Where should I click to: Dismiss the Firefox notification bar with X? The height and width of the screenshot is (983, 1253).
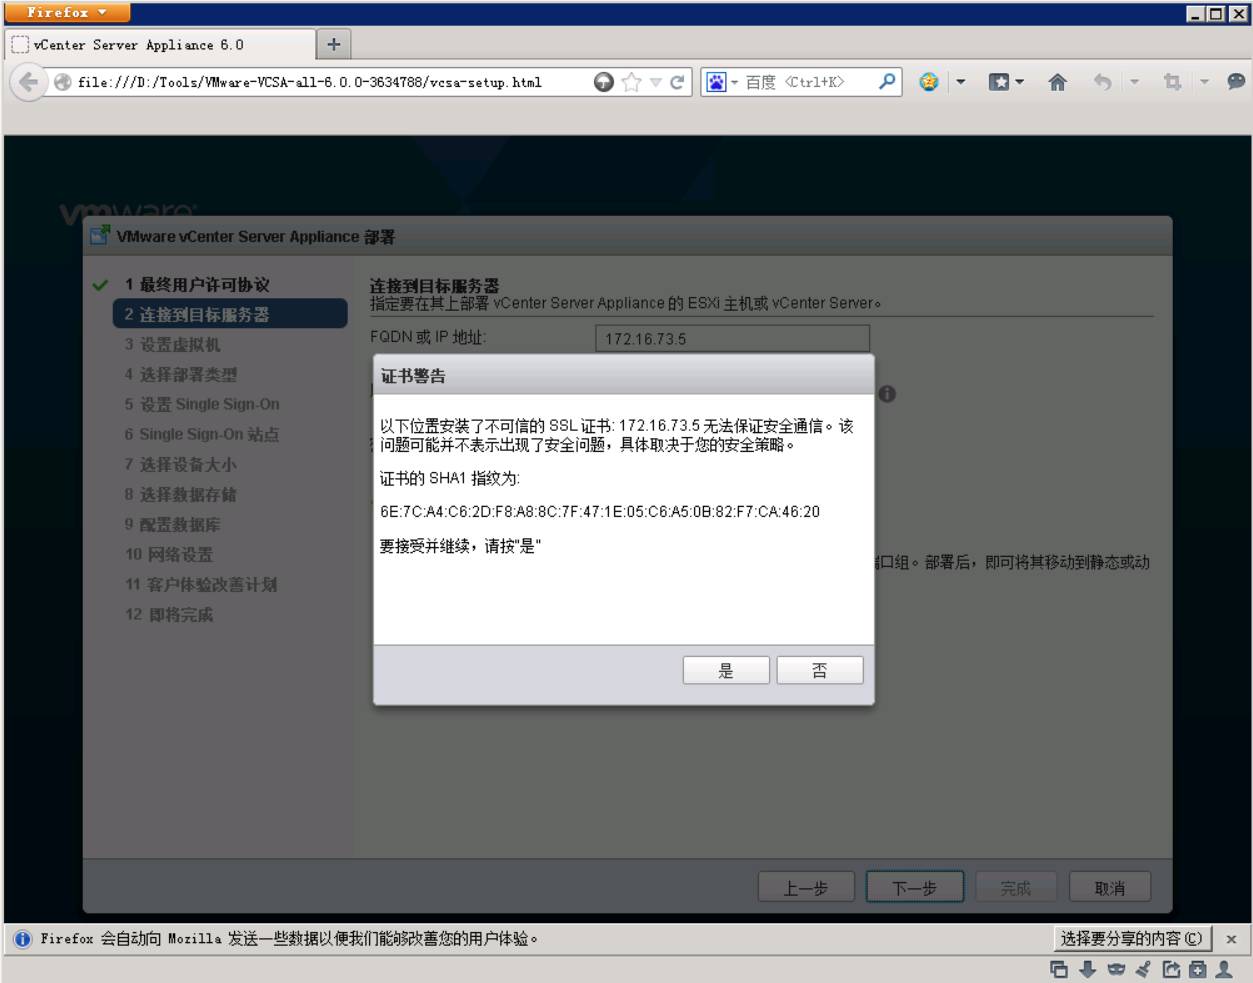(1232, 939)
